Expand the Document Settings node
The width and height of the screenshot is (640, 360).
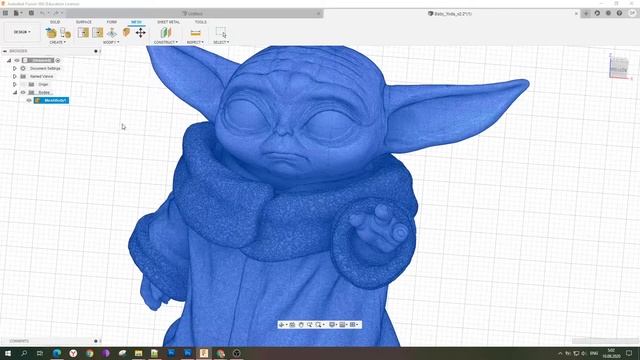[15, 69]
